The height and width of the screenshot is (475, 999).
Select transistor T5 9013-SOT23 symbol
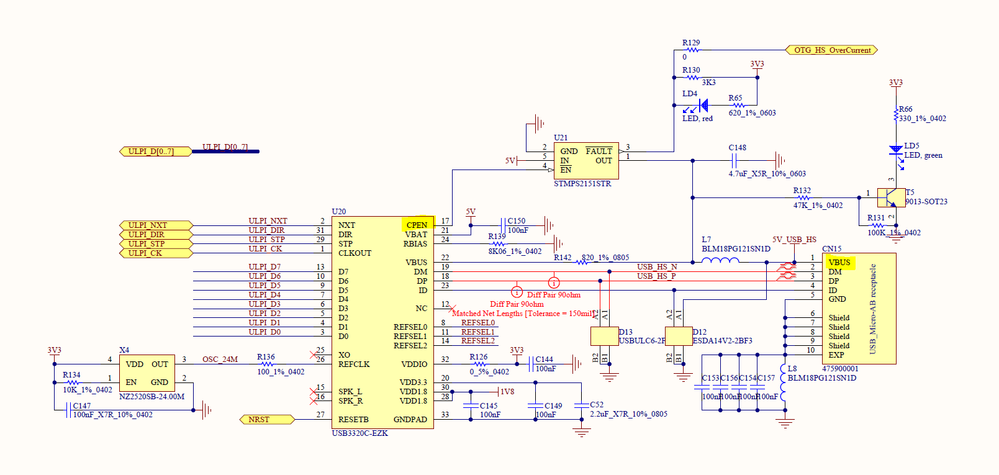[889, 197]
